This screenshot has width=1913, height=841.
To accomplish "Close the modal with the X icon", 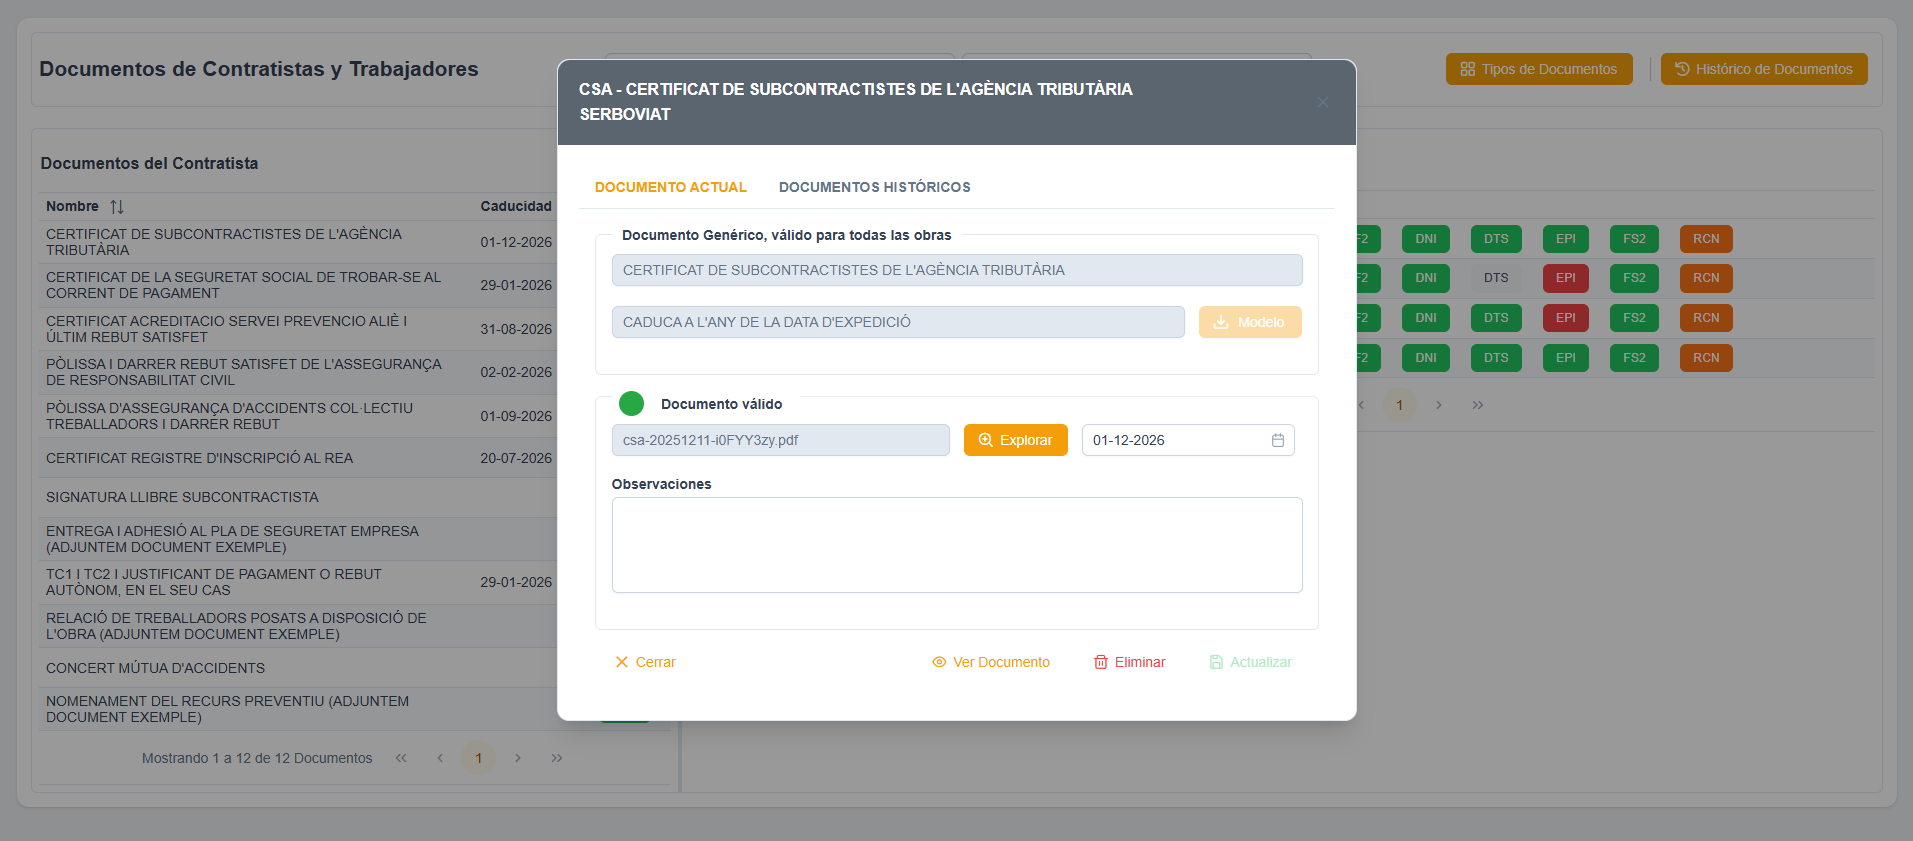I will (1322, 102).
